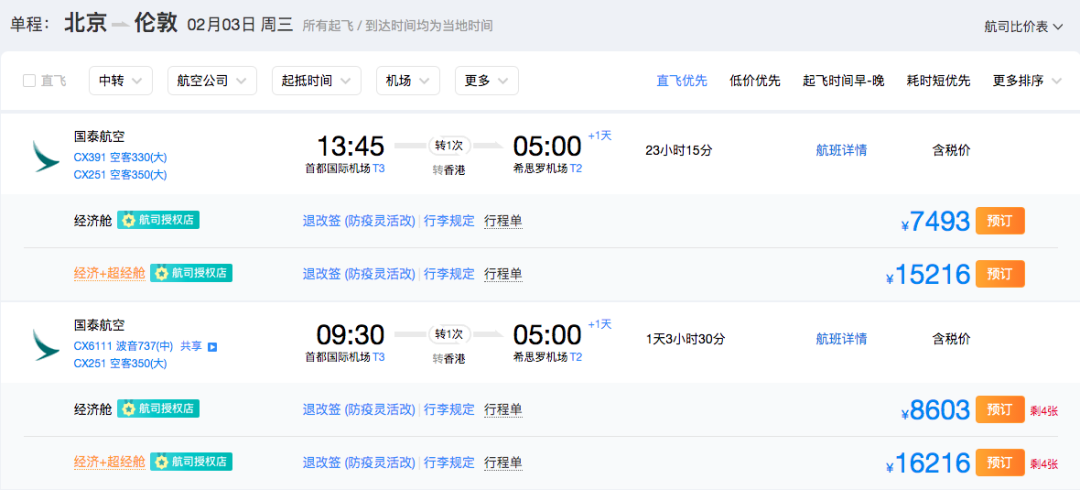
Task: Expand the 更多 filter dropdown
Action: click(487, 81)
